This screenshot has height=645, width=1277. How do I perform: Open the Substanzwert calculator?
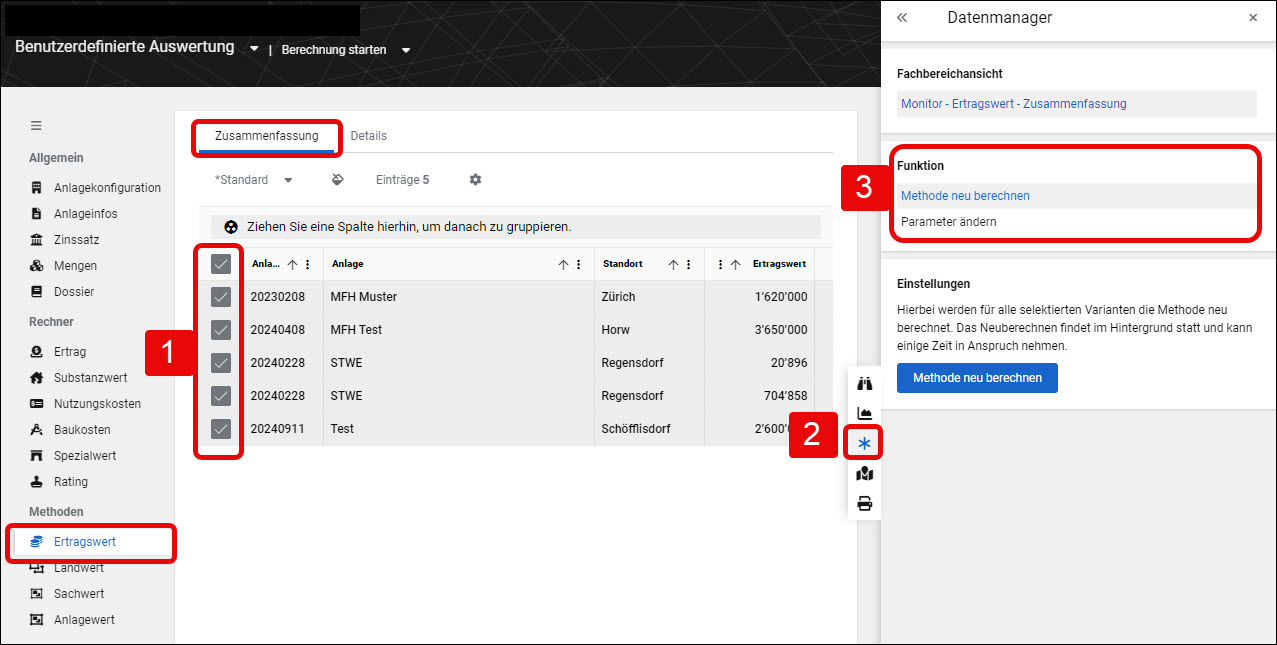point(78,378)
